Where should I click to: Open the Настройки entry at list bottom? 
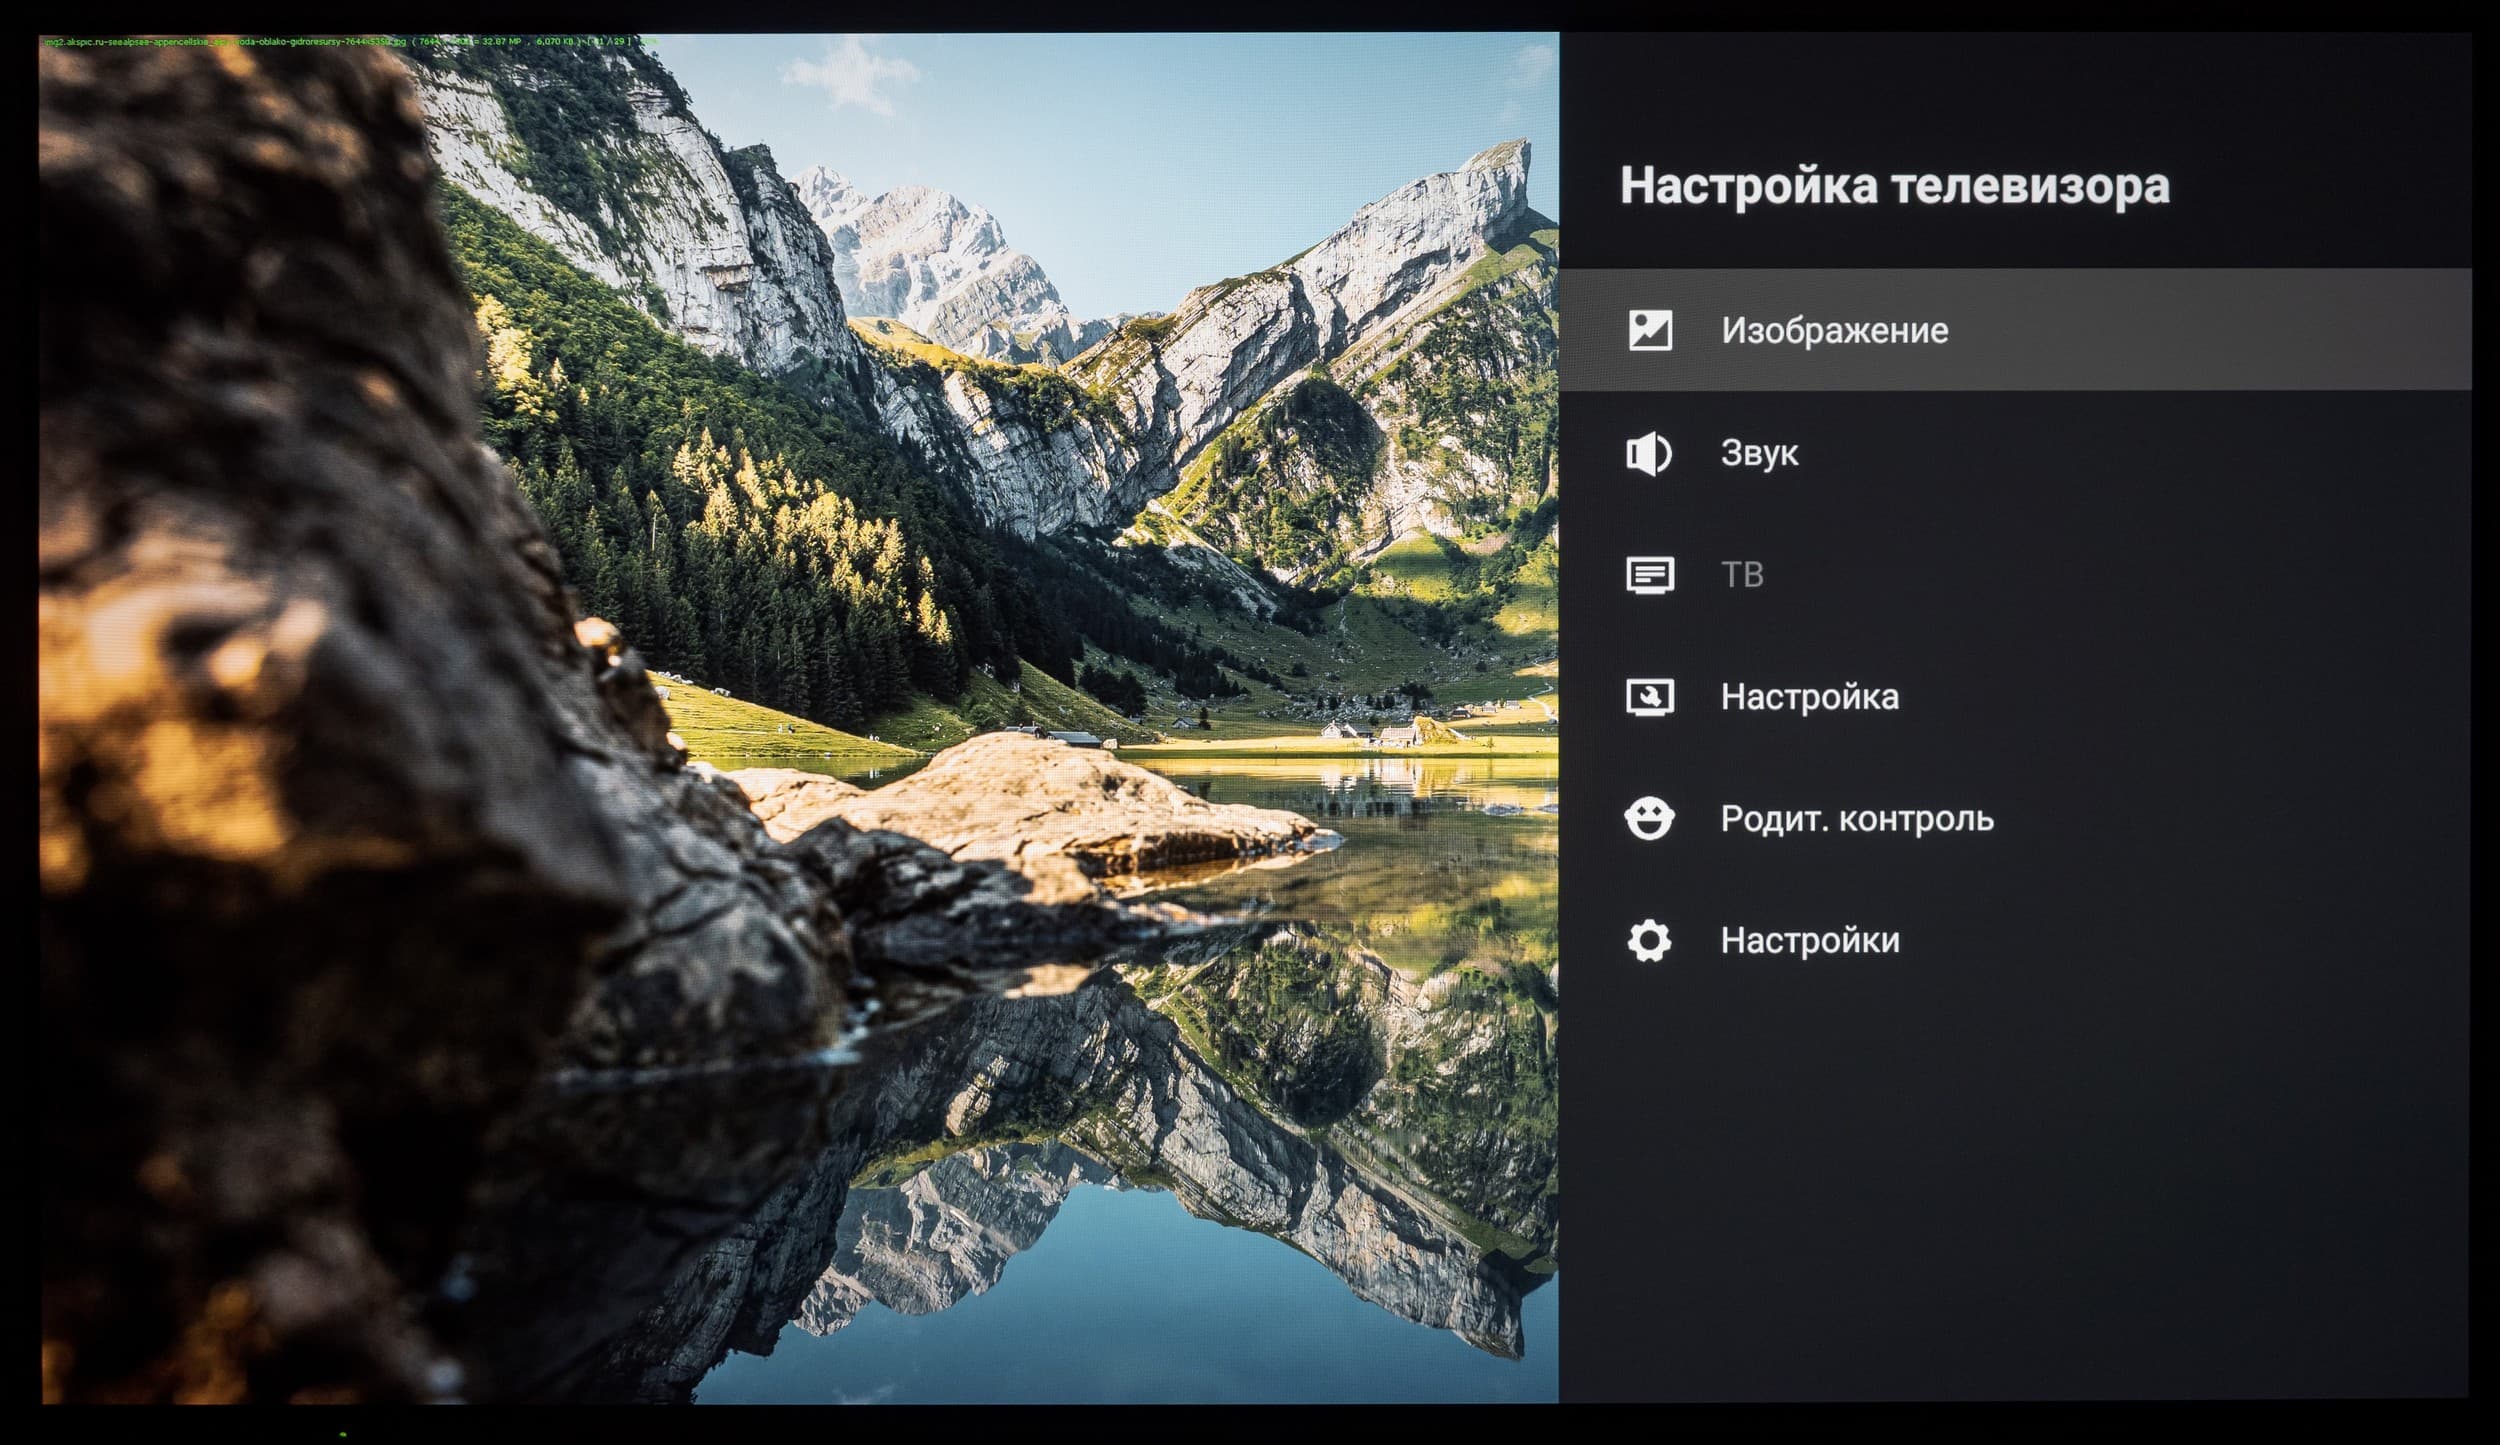(1810, 941)
